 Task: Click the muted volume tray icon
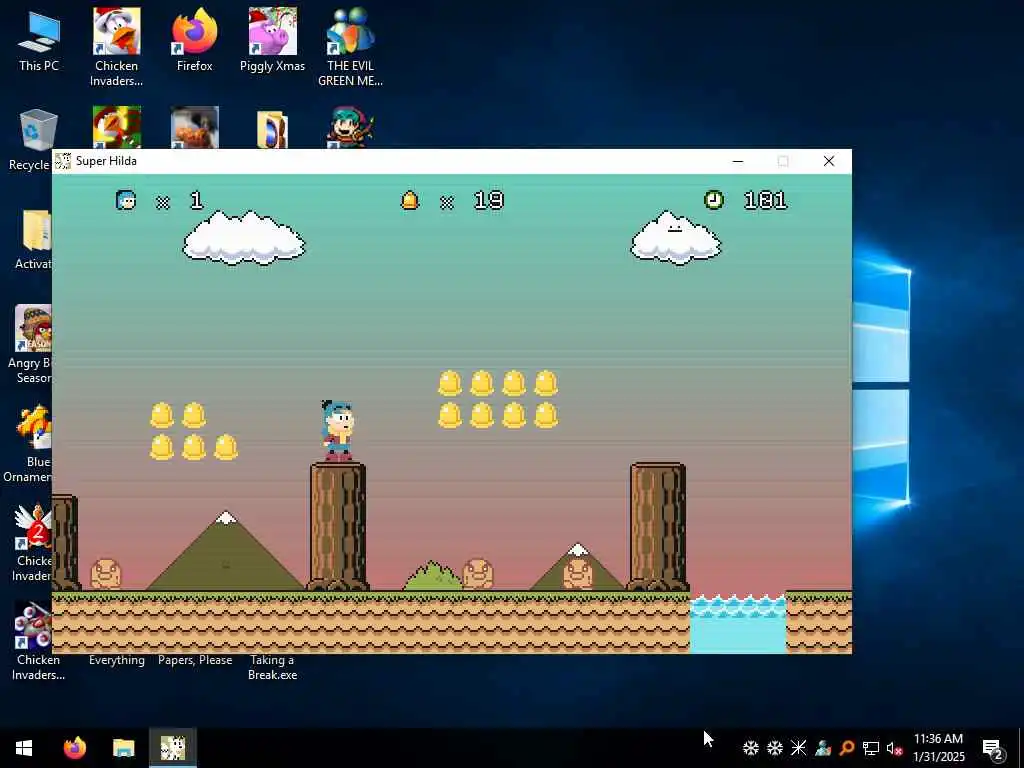(894, 748)
